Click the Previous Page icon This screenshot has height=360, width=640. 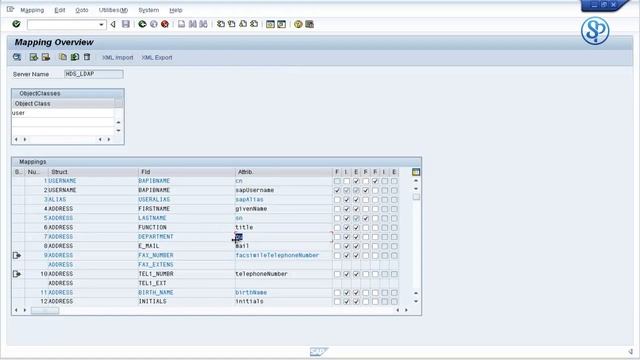coord(231,24)
